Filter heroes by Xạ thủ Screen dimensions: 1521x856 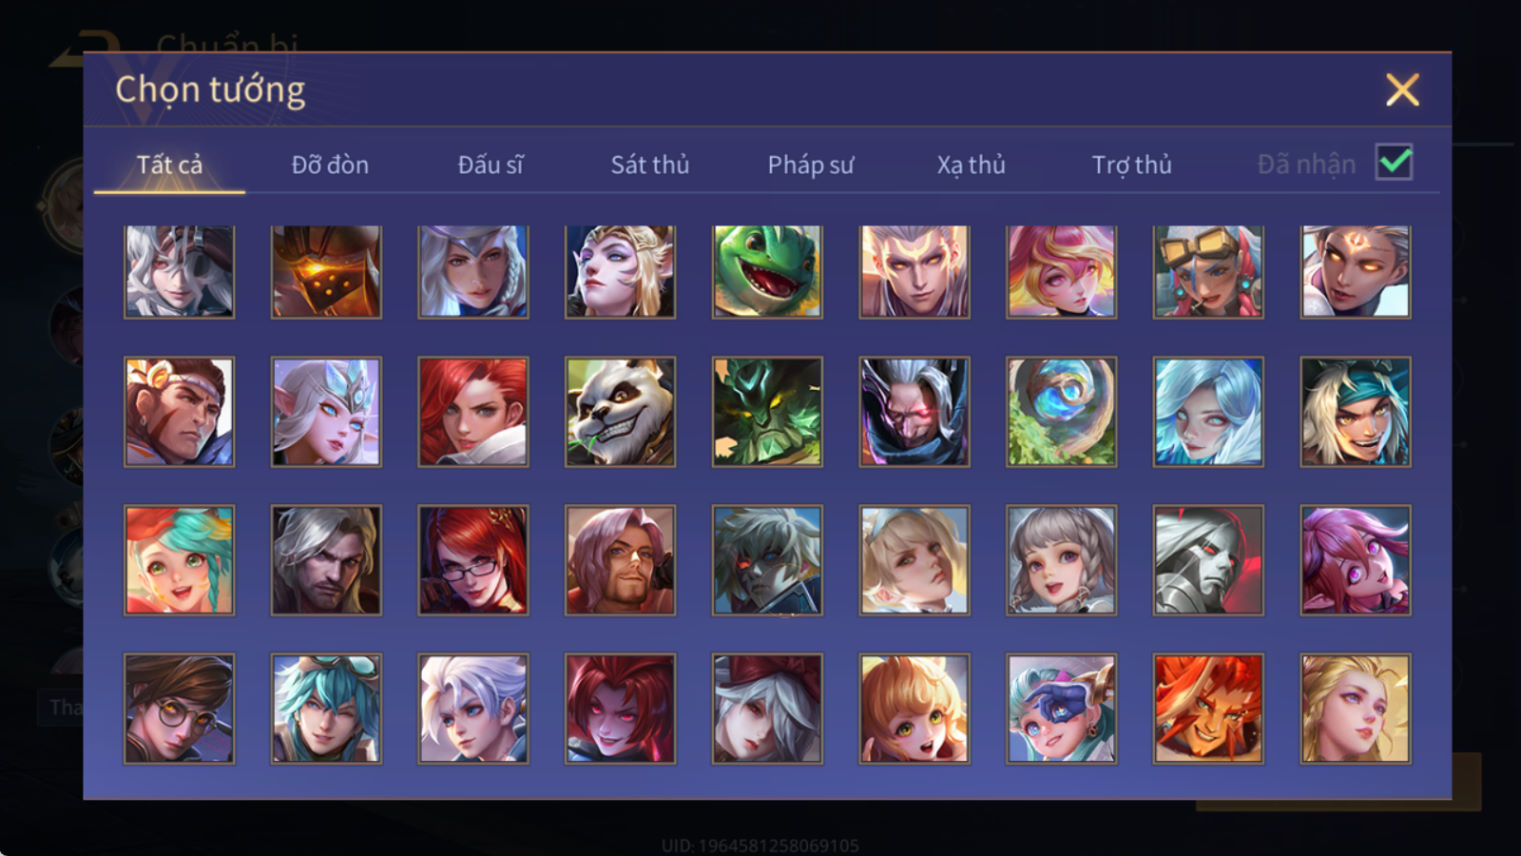pos(971,165)
